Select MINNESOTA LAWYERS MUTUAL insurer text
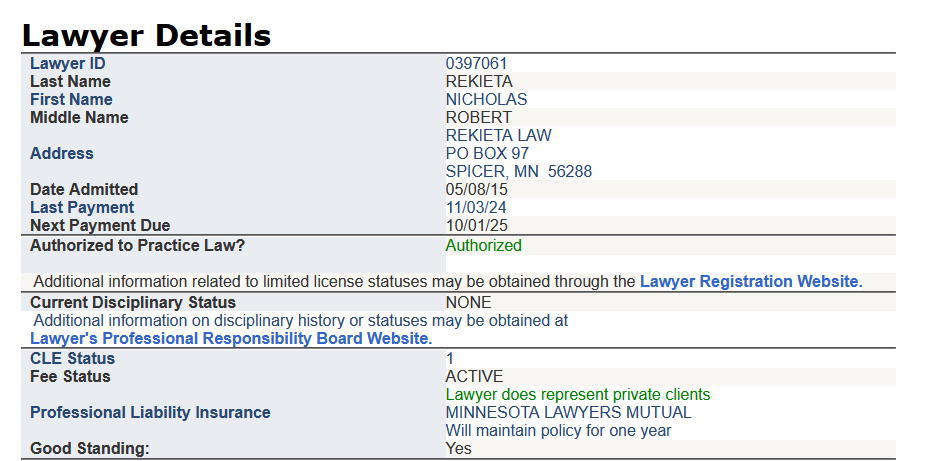 (x=568, y=412)
